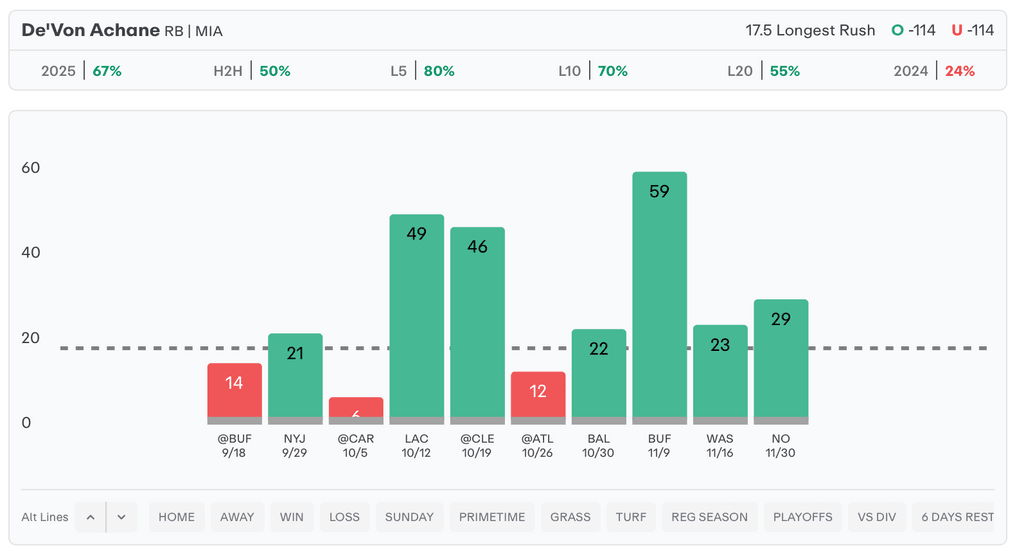Toggle the PLAYOFFS filter
The height and width of the screenshot is (559, 1024).
[x=802, y=517]
